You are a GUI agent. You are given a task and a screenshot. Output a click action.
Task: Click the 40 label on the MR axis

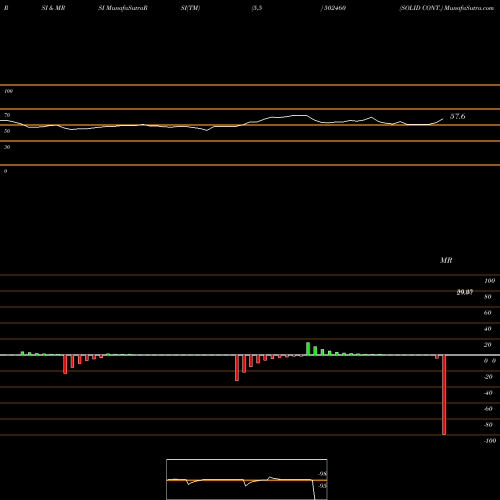pyautogui.click(x=488, y=329)
